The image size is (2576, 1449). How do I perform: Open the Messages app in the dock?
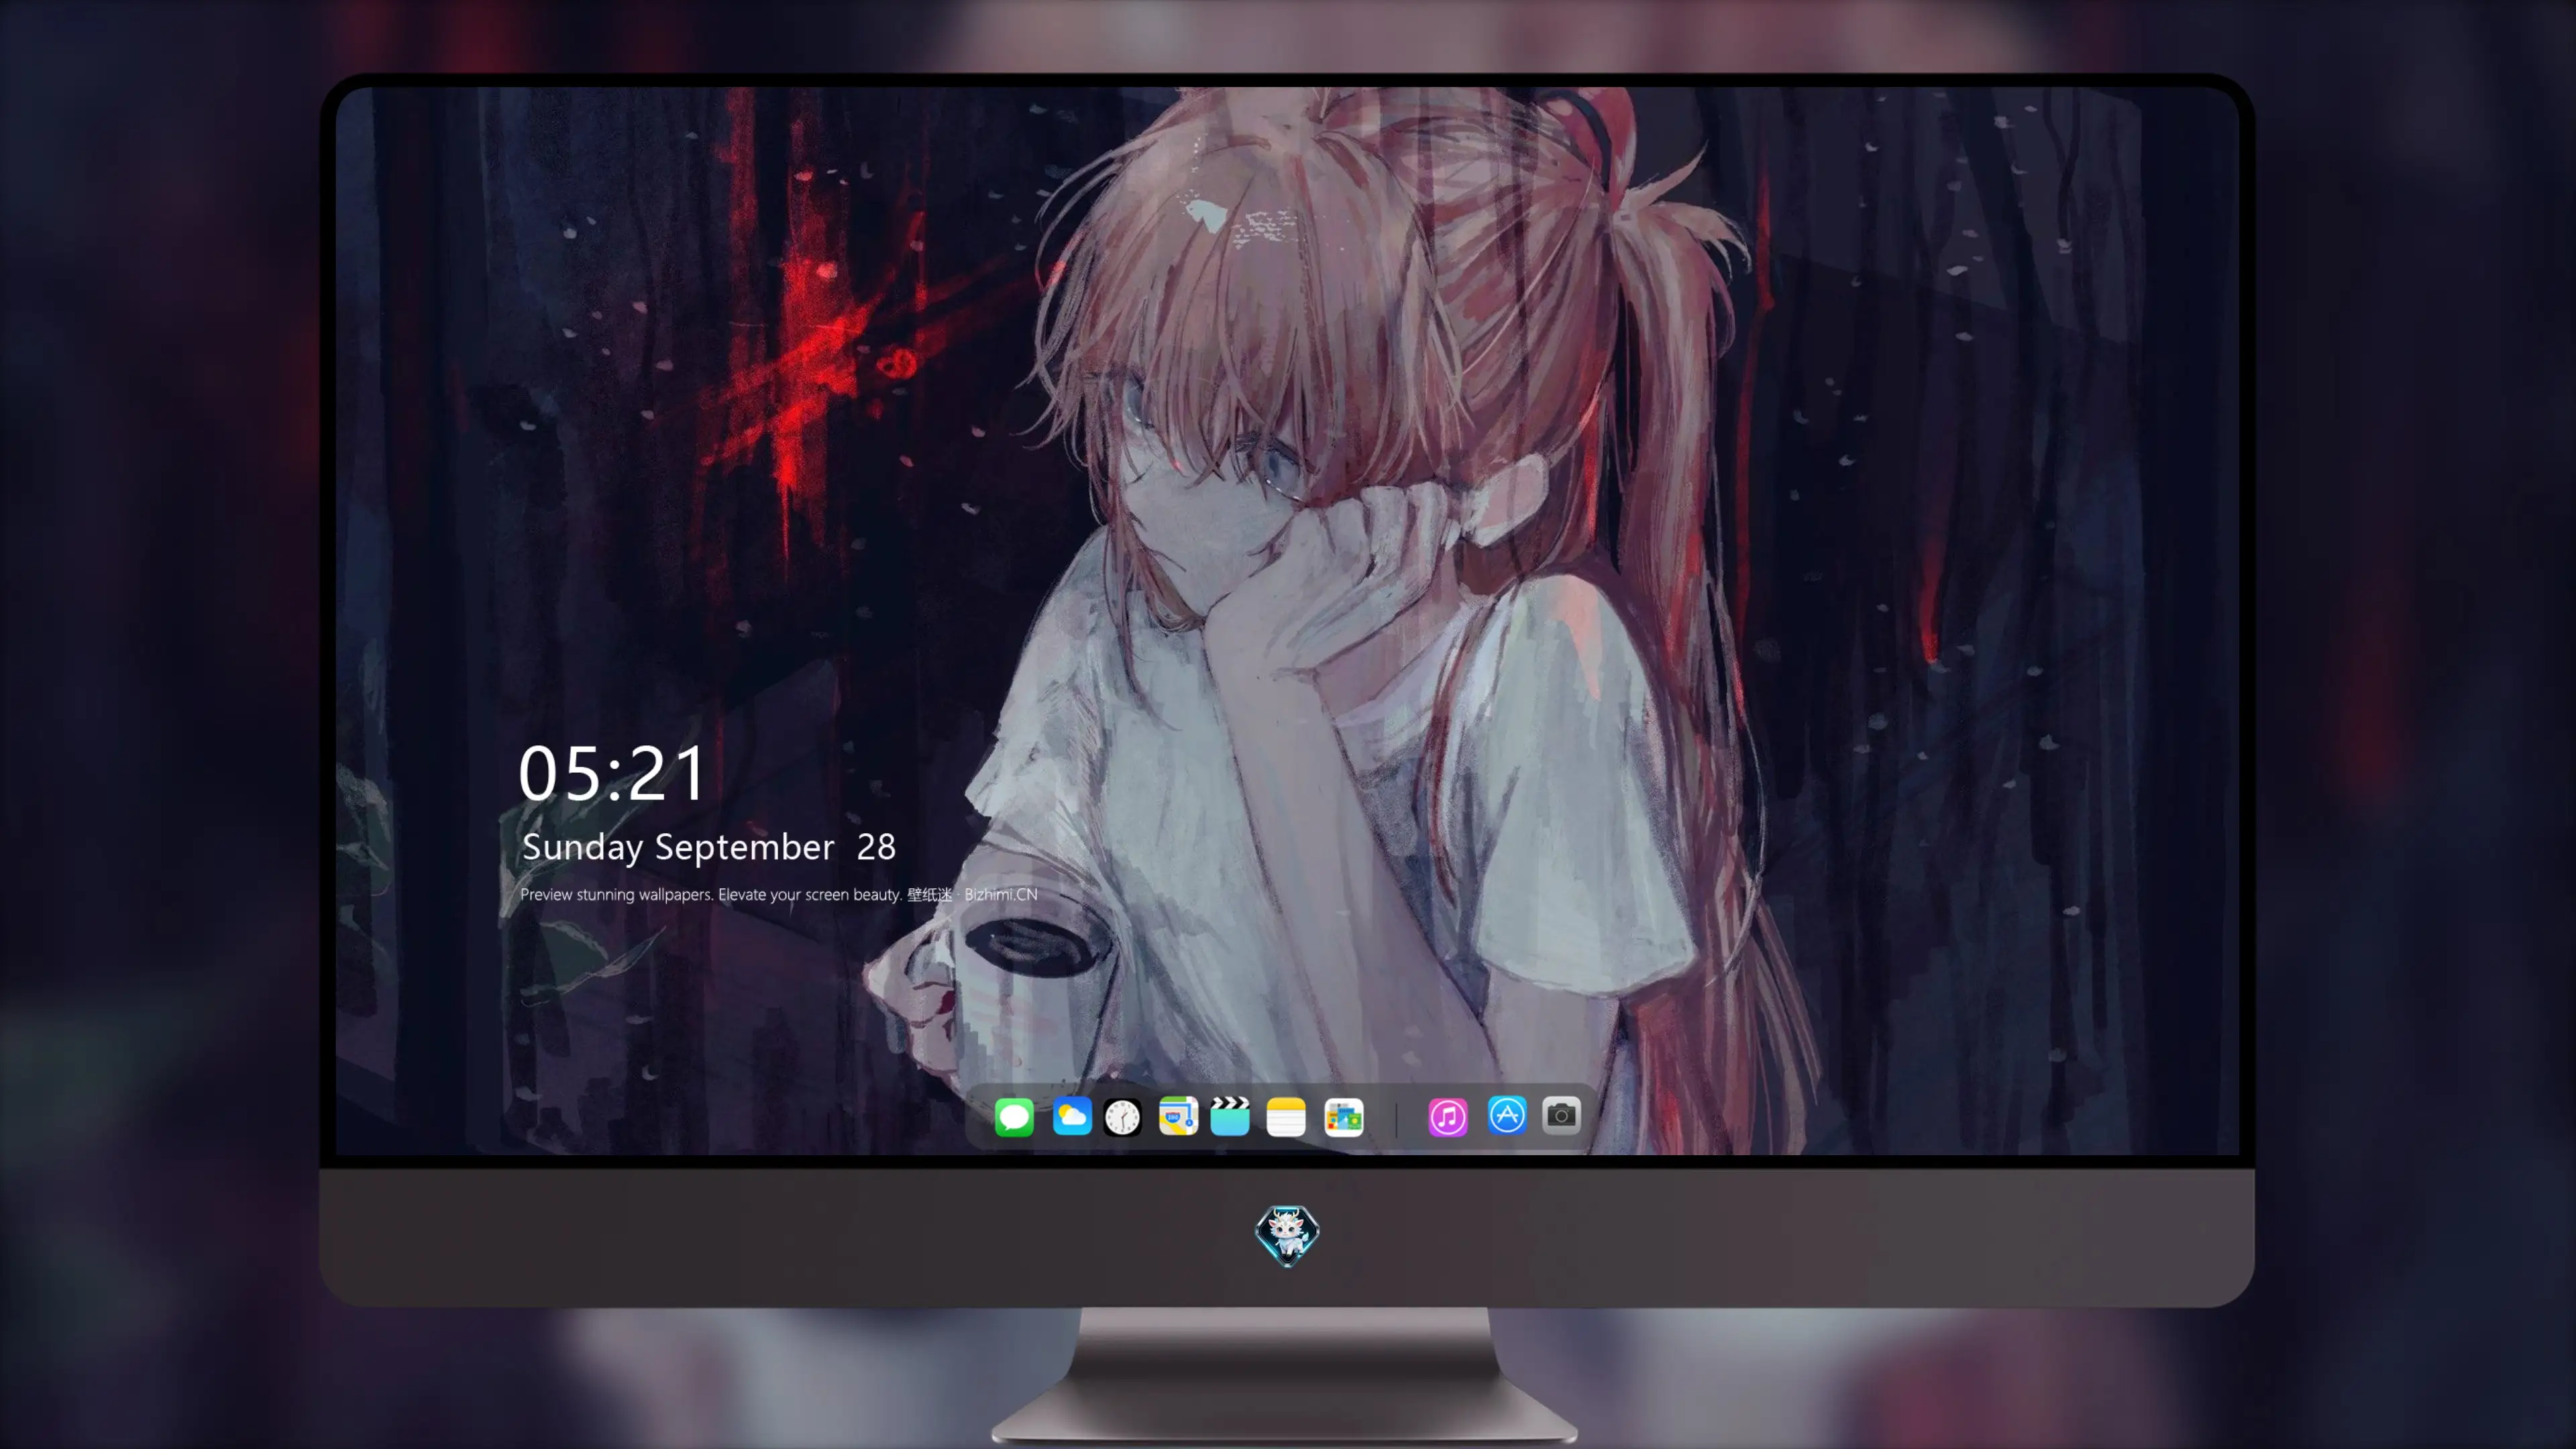click(x=1014, y=1117)
